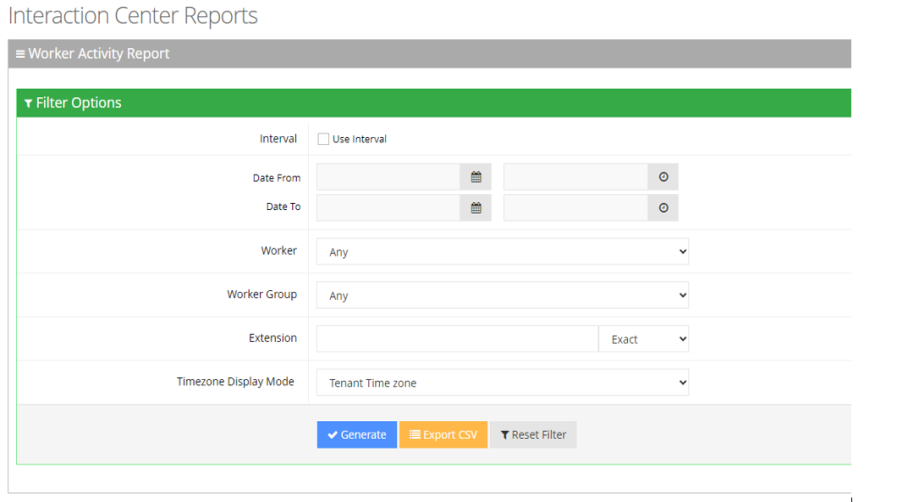This screenshot has width=919, height=502.
Task: Open the Timezone Display Mode dropdown
Action: pos(502,382)
